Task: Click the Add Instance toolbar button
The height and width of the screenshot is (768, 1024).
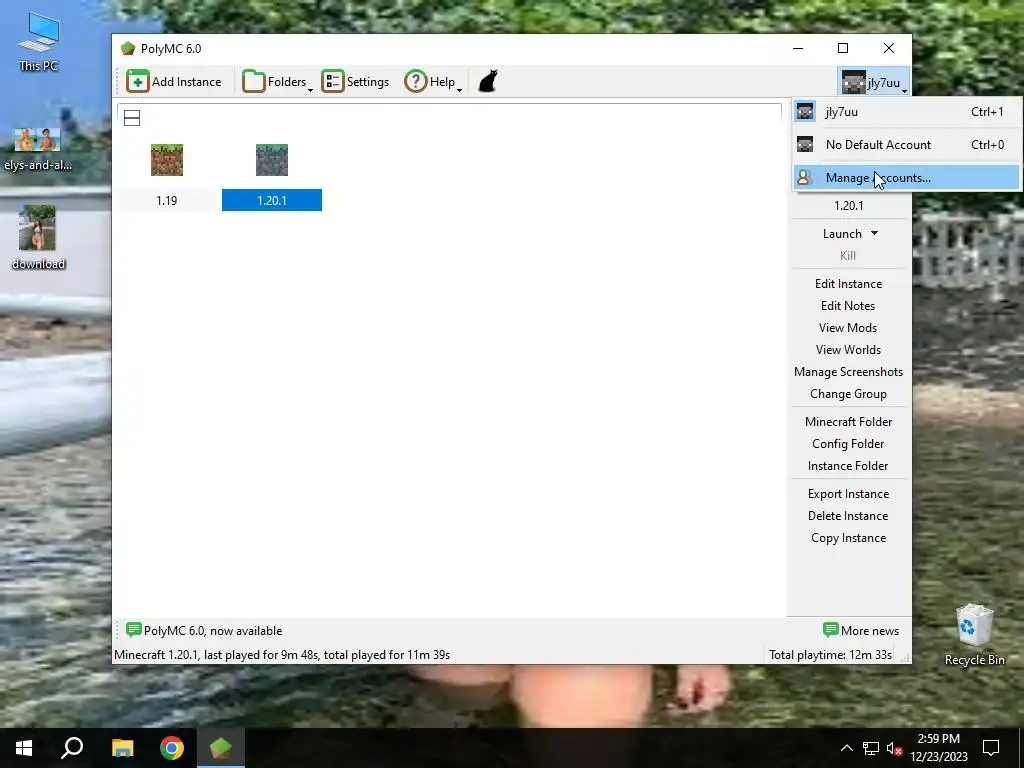Action: point(174,82)
